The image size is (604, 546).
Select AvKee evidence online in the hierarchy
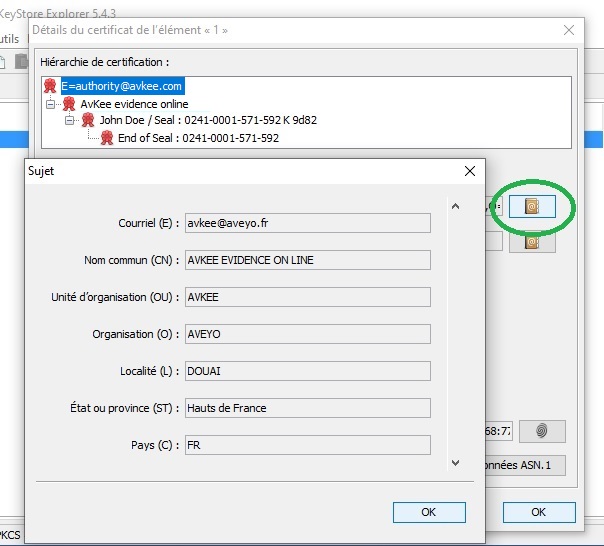134,104
